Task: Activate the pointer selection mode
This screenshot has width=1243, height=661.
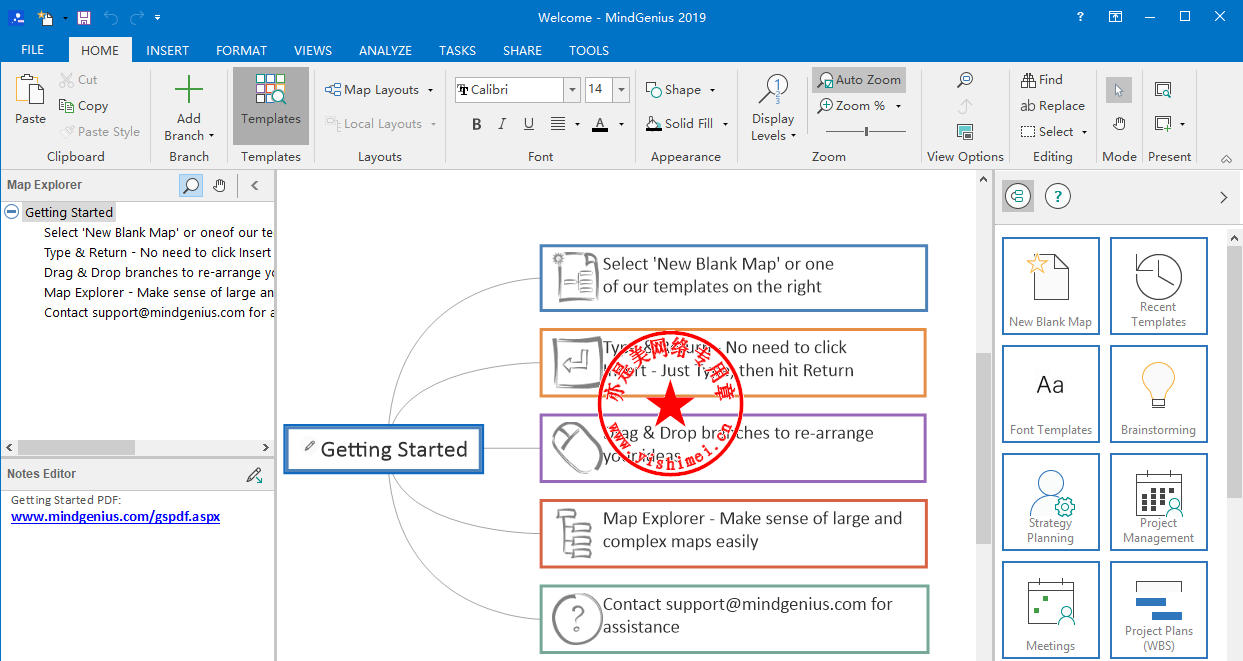Action: pos(1119,90)
